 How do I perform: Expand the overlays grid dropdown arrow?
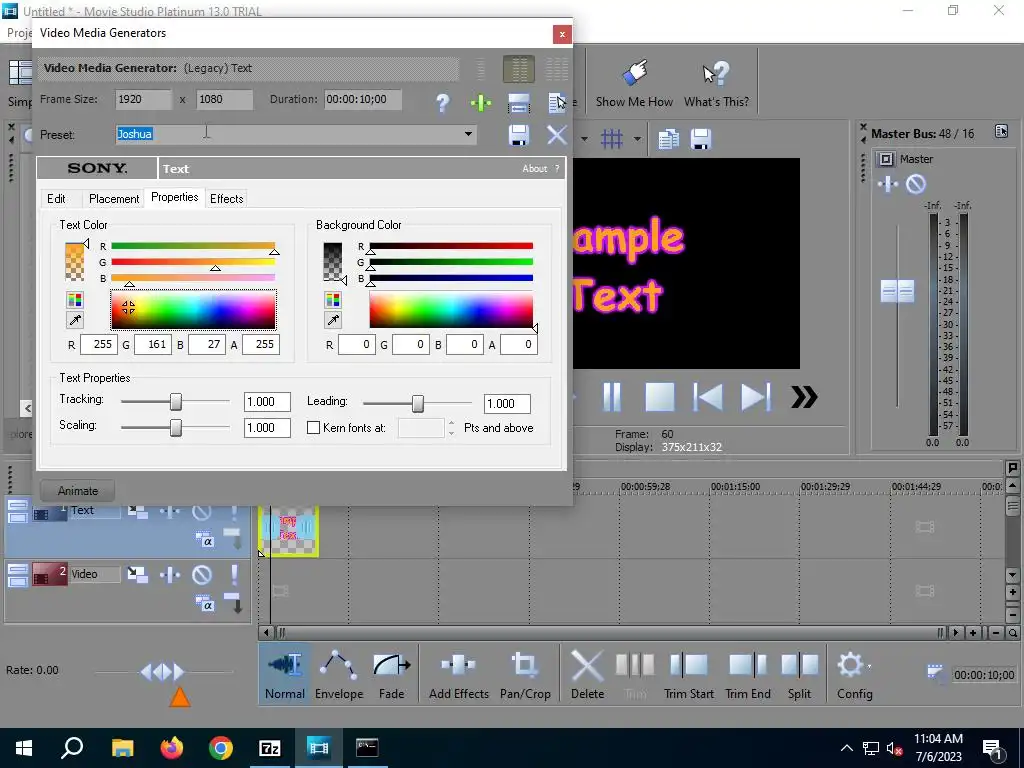coord(637,138)
